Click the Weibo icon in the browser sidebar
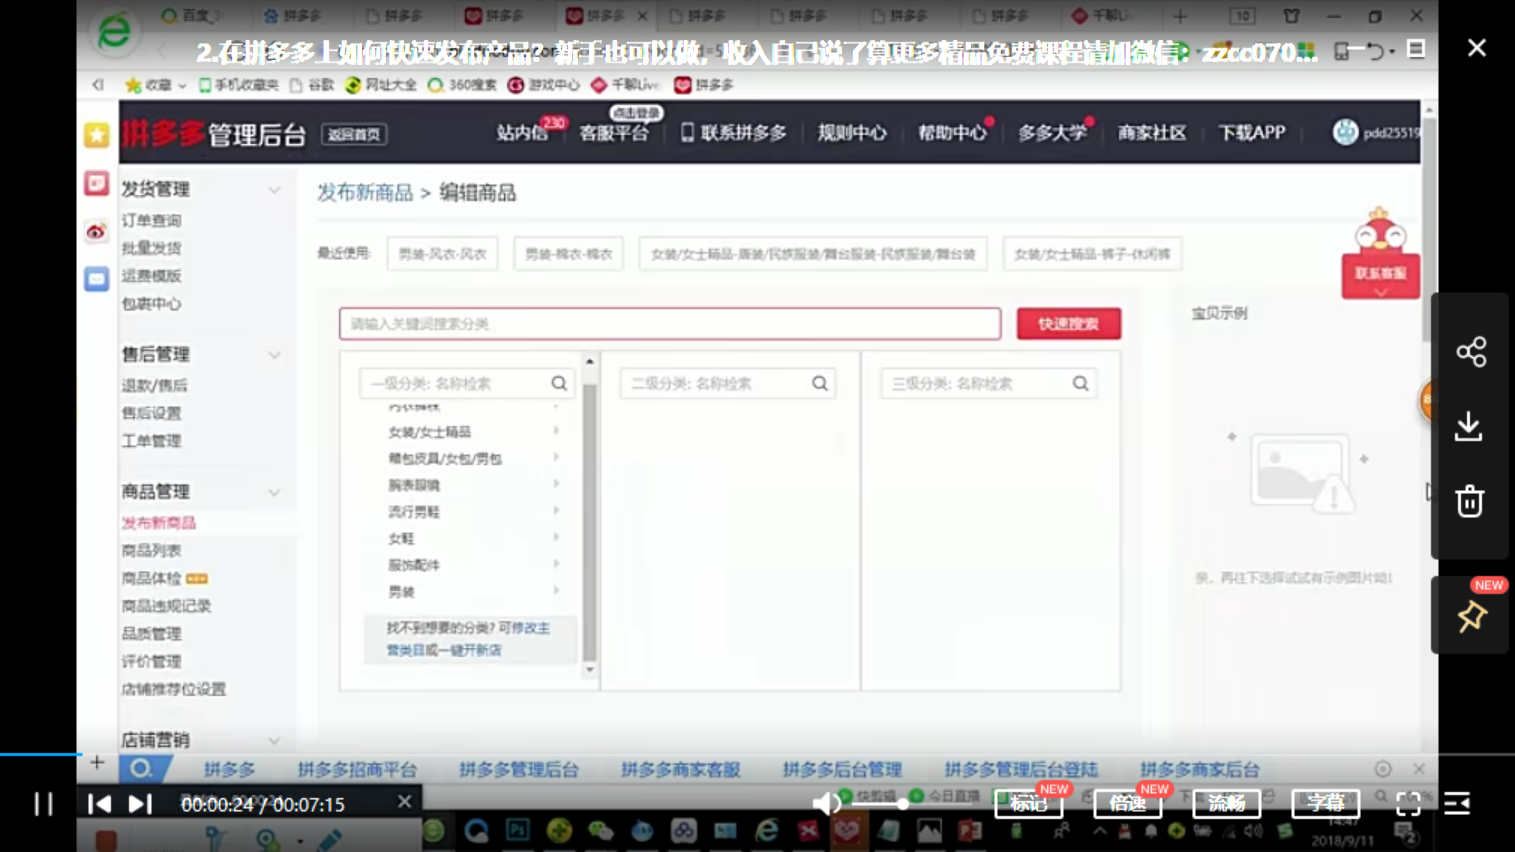The image size is (1515, 852). click(96, 231)
